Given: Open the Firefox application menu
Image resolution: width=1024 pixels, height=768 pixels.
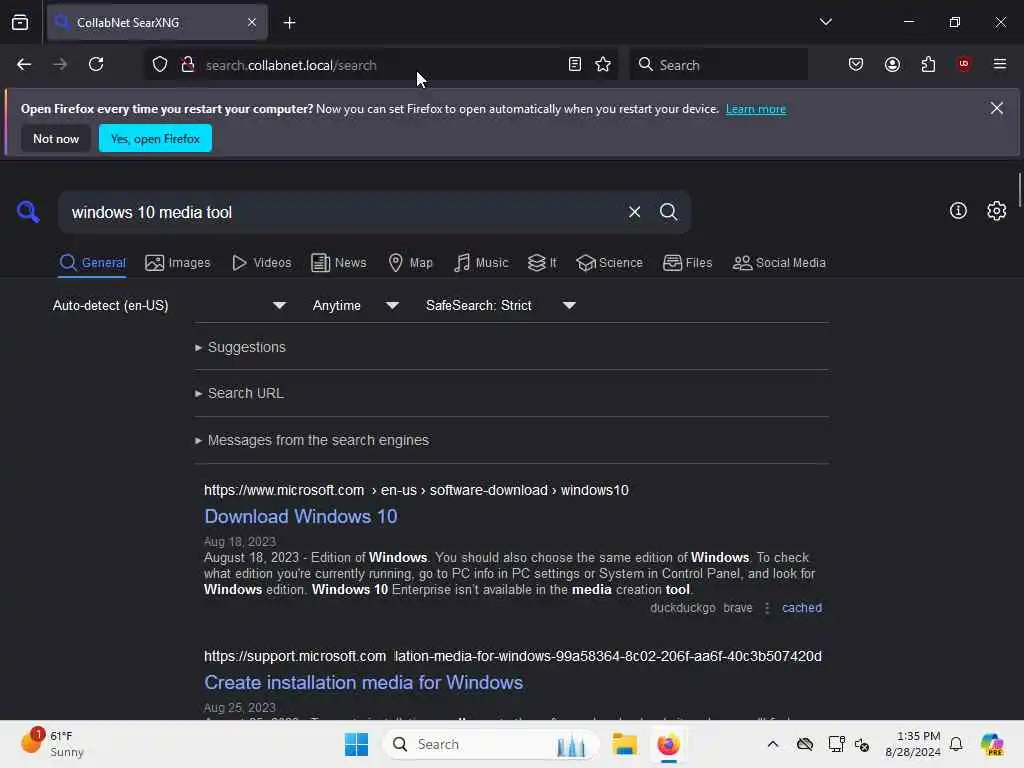Looking at the screenshot, I should tap(1000, 64).
